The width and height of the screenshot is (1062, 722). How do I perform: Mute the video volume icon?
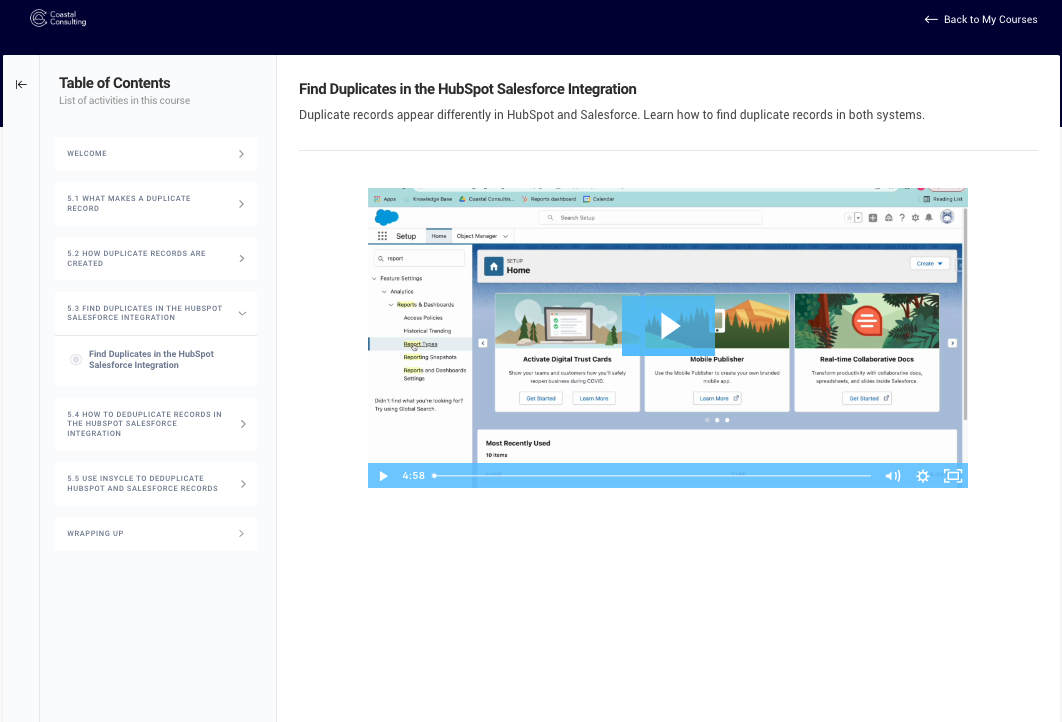coord(893,476)
